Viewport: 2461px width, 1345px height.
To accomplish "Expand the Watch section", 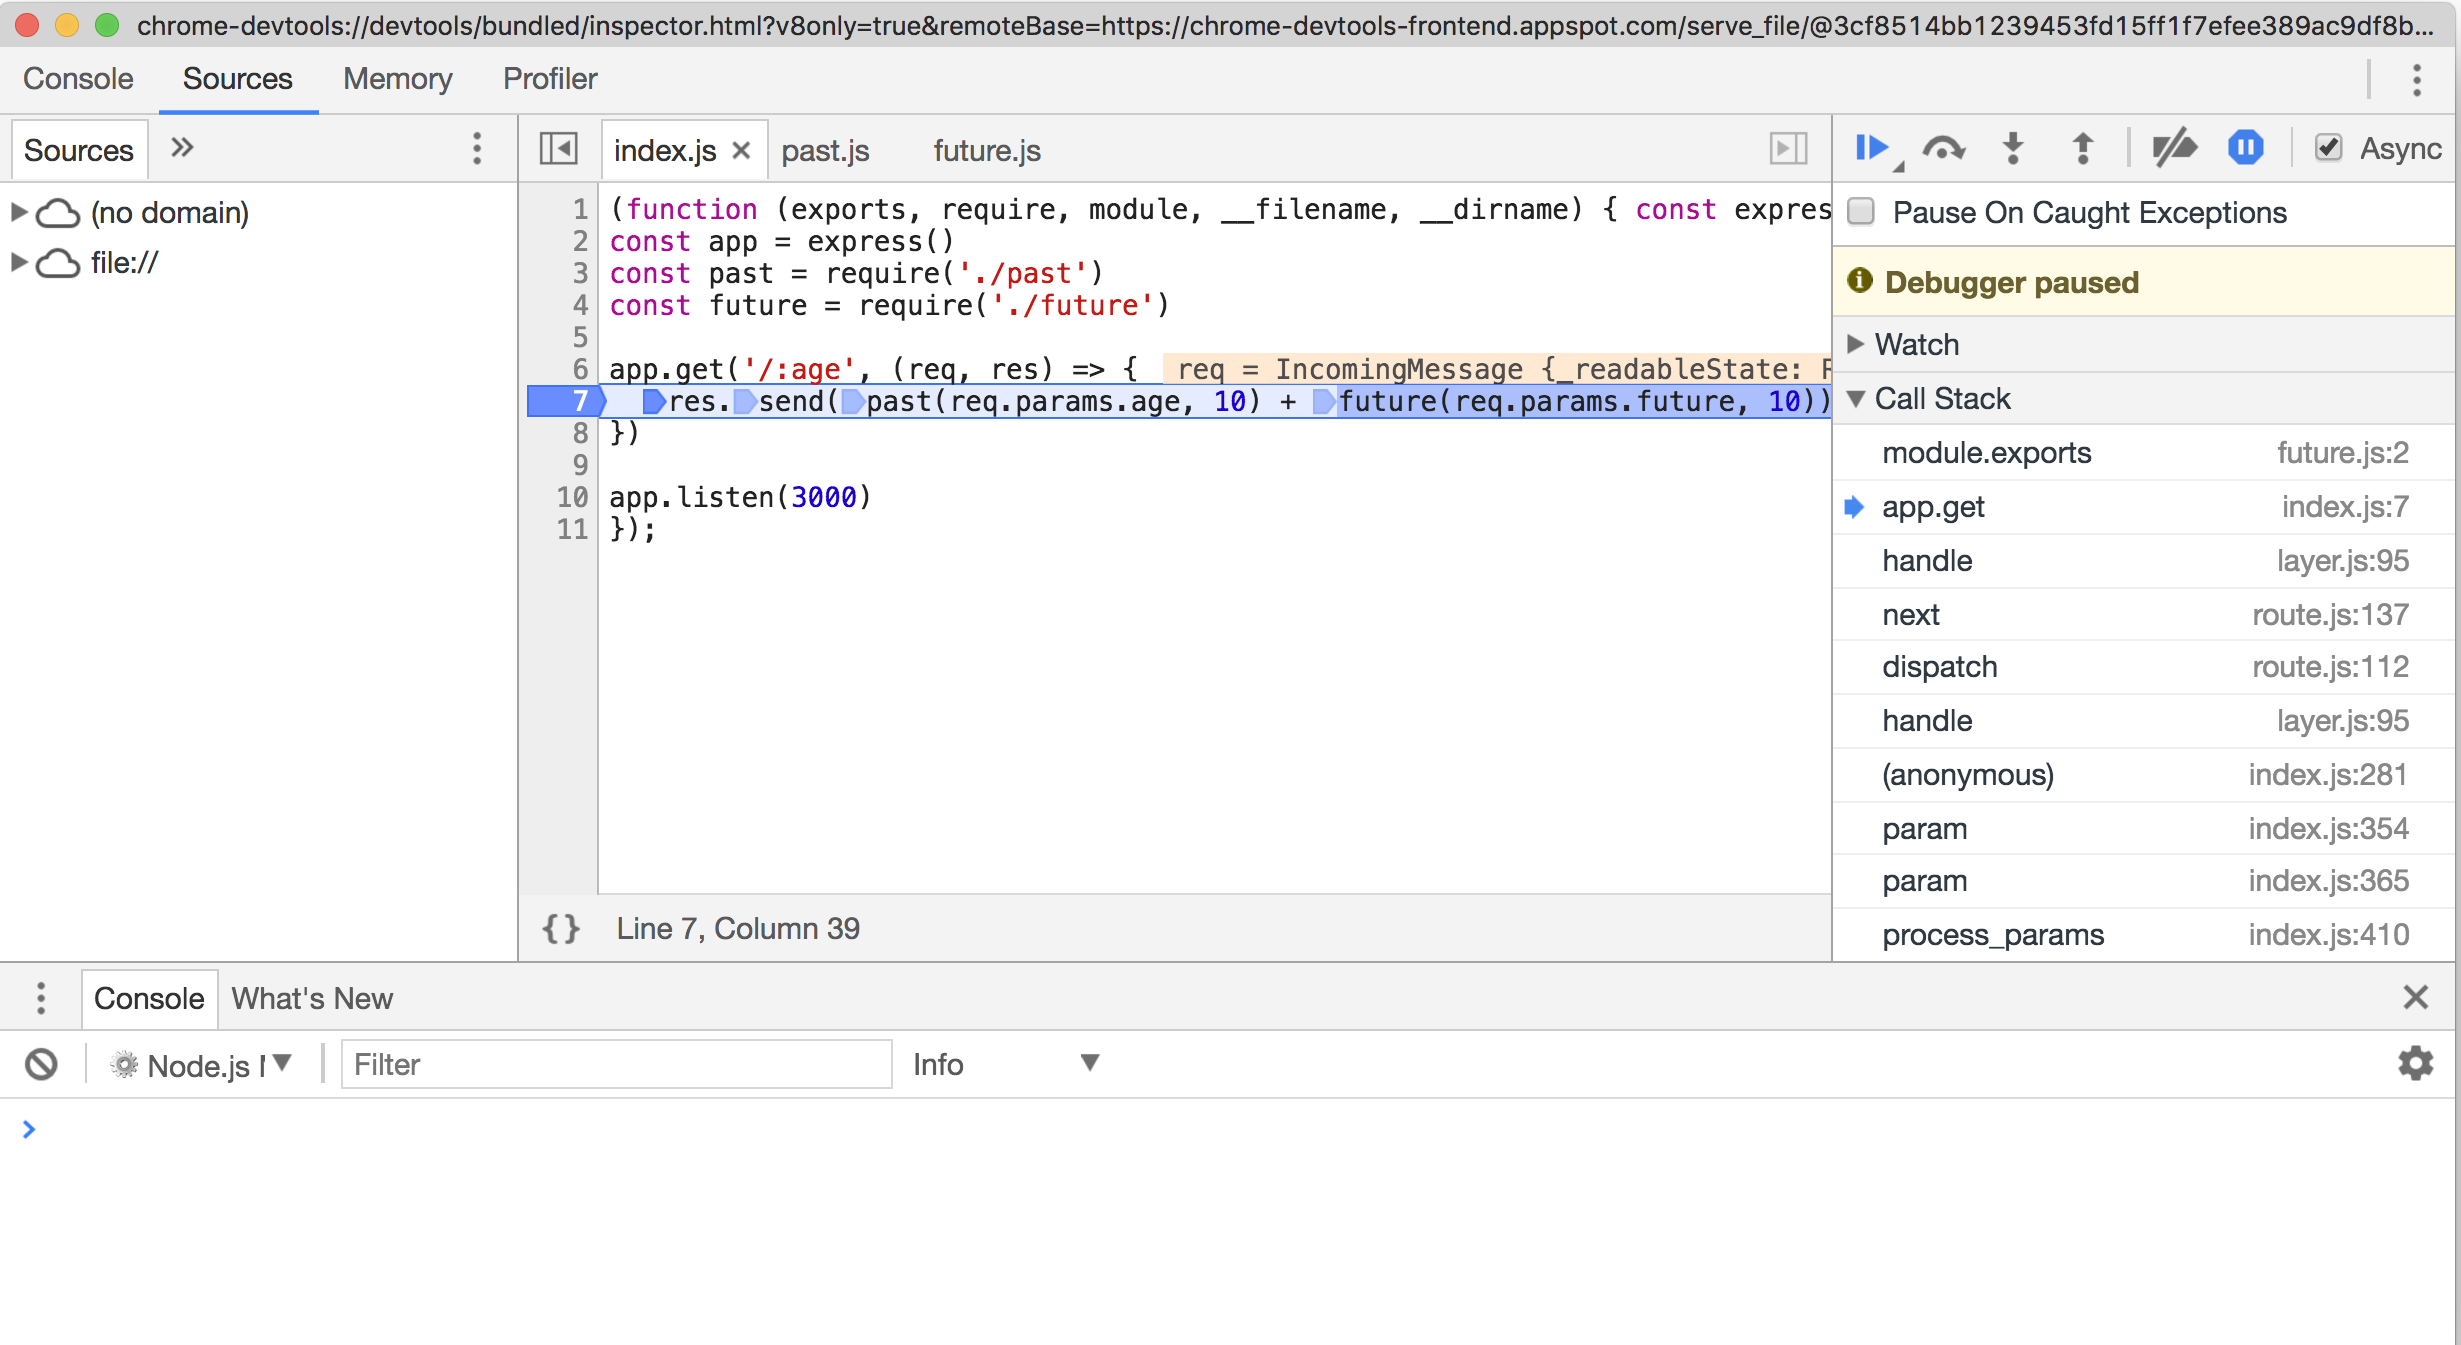I will tap(1856, 344).
